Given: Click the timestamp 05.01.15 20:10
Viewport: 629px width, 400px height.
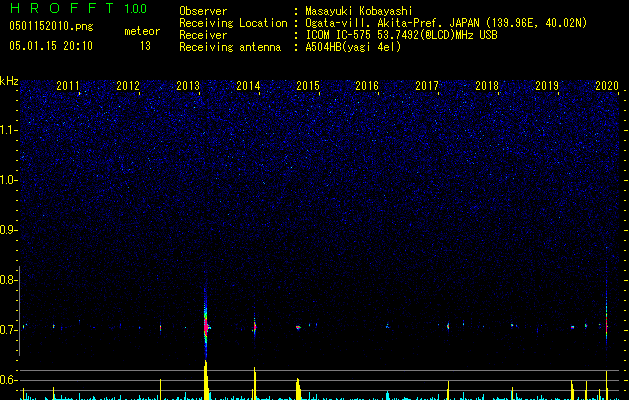Looking at the screenshot, I should (x=51, y=46).
